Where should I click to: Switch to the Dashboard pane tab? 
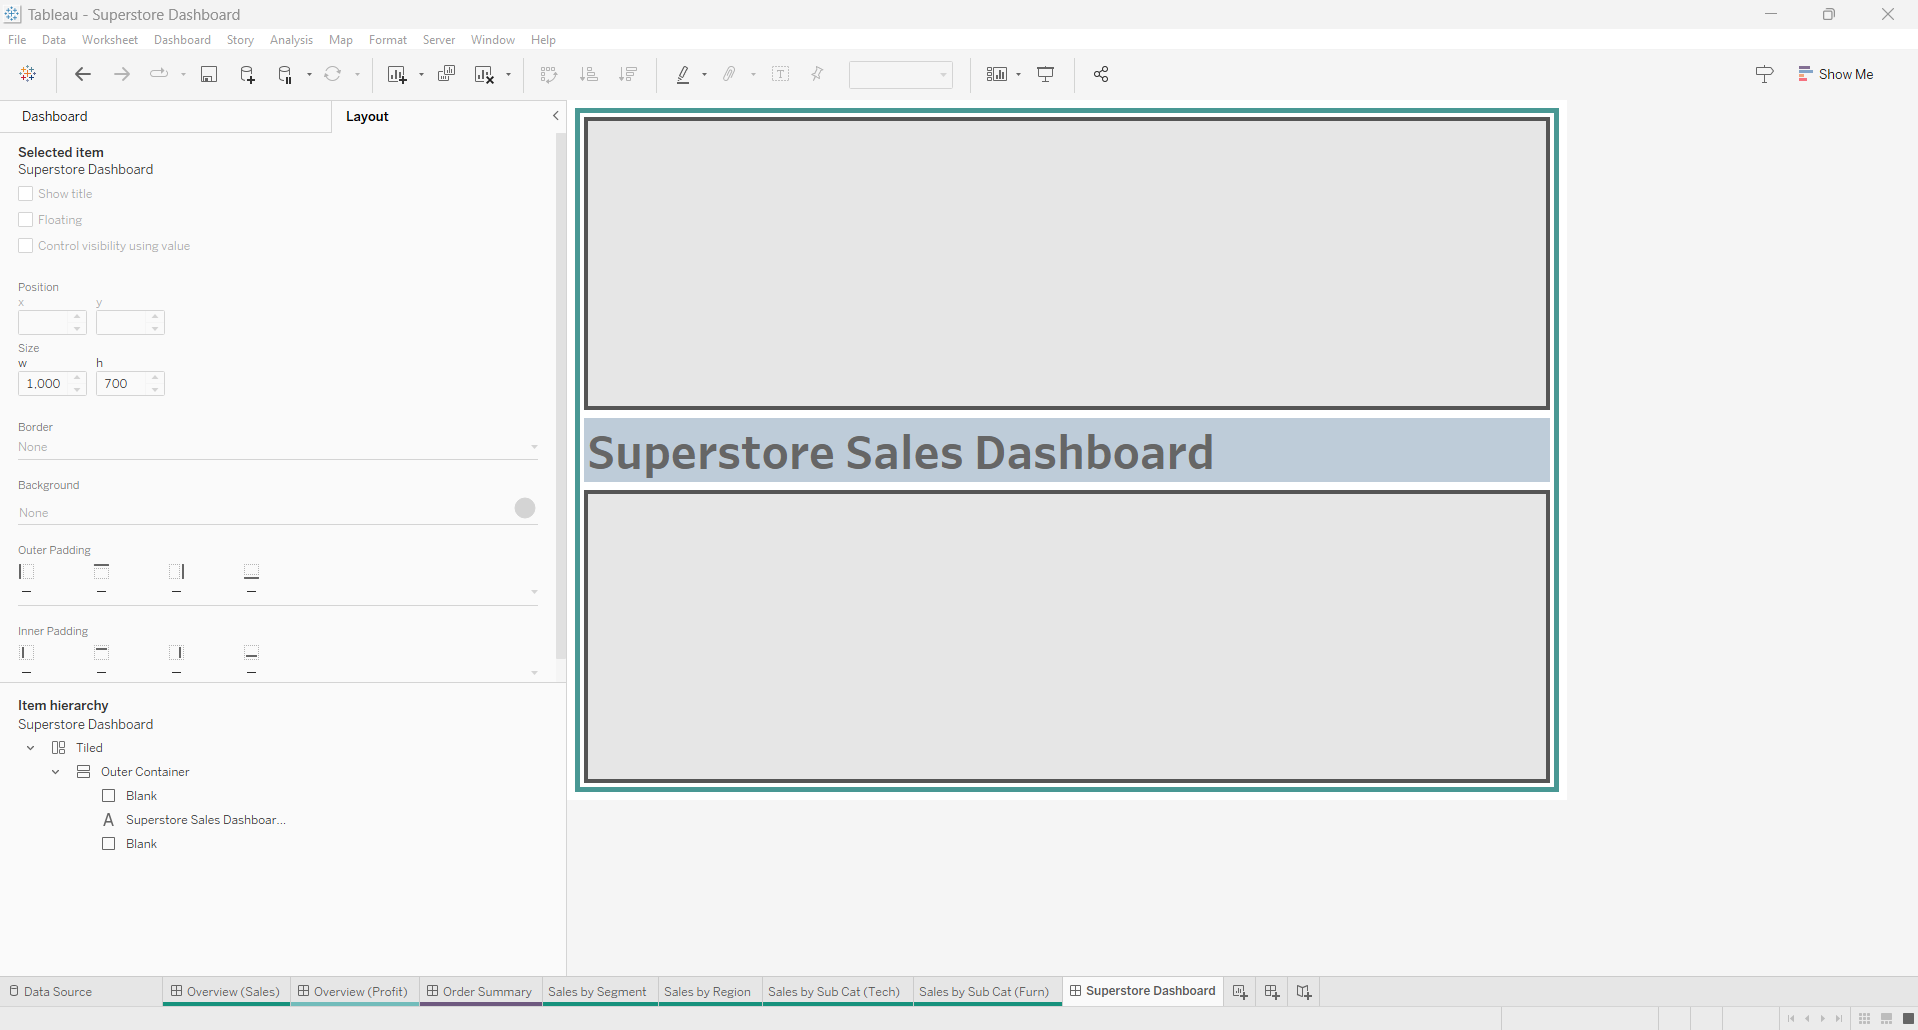[166, 116]
